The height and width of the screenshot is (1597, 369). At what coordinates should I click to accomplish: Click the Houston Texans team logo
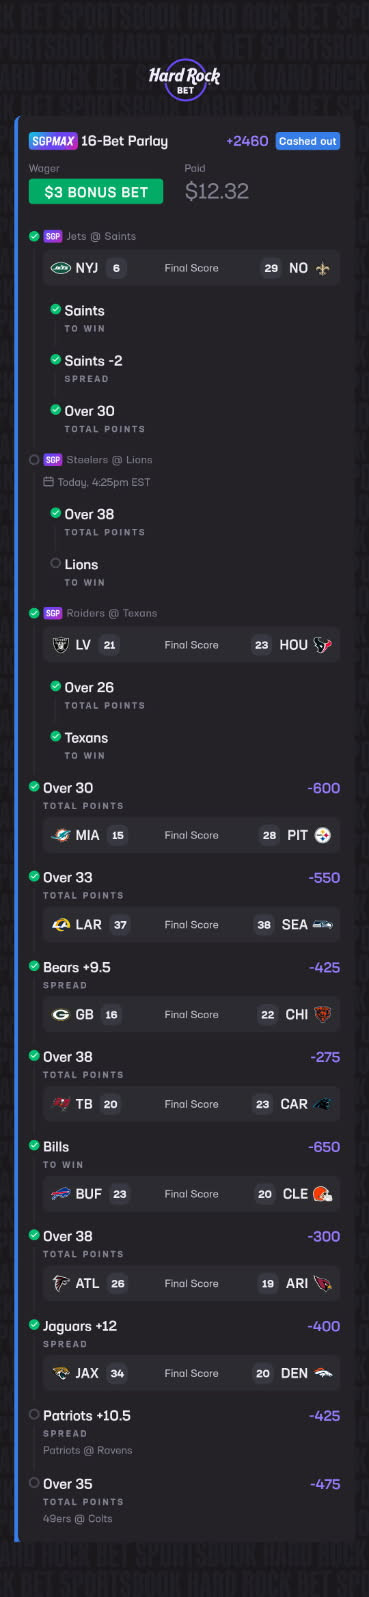pyautogui.click(x=322, y=645)
